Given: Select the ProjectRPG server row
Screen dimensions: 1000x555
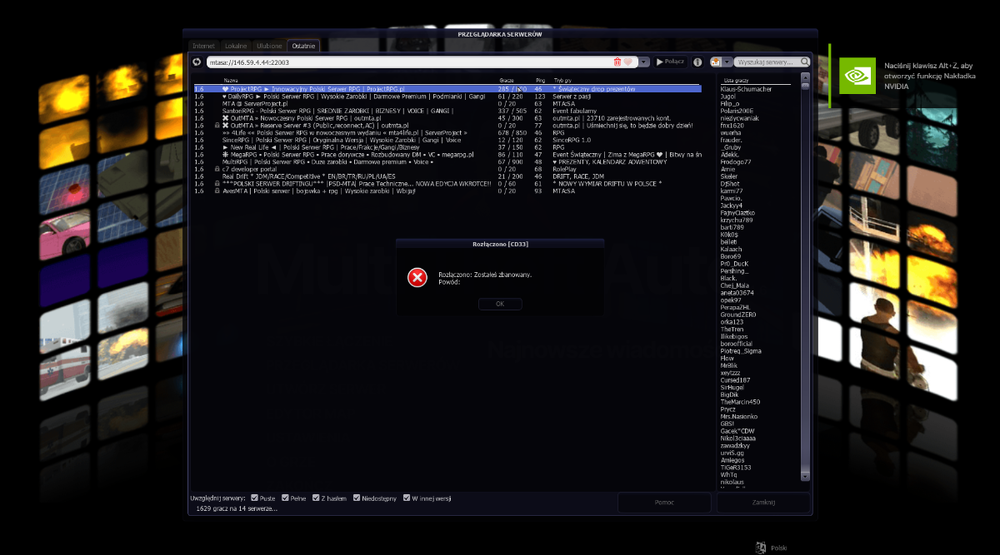Looking at the screenshot, I should click(447, 89).
